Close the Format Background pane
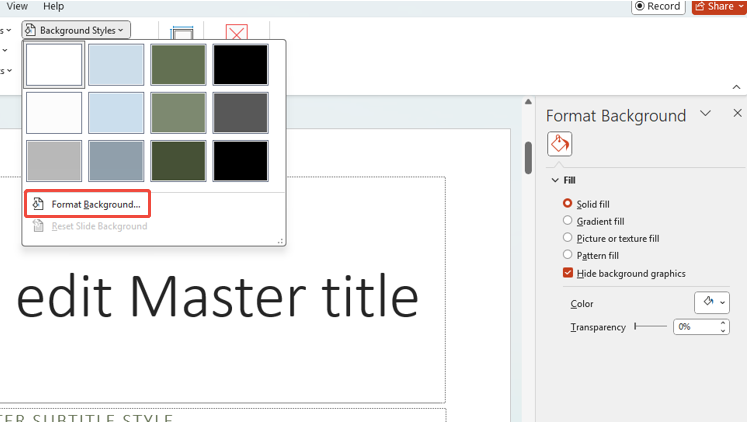The image size is (749, 431). (737, 113)
